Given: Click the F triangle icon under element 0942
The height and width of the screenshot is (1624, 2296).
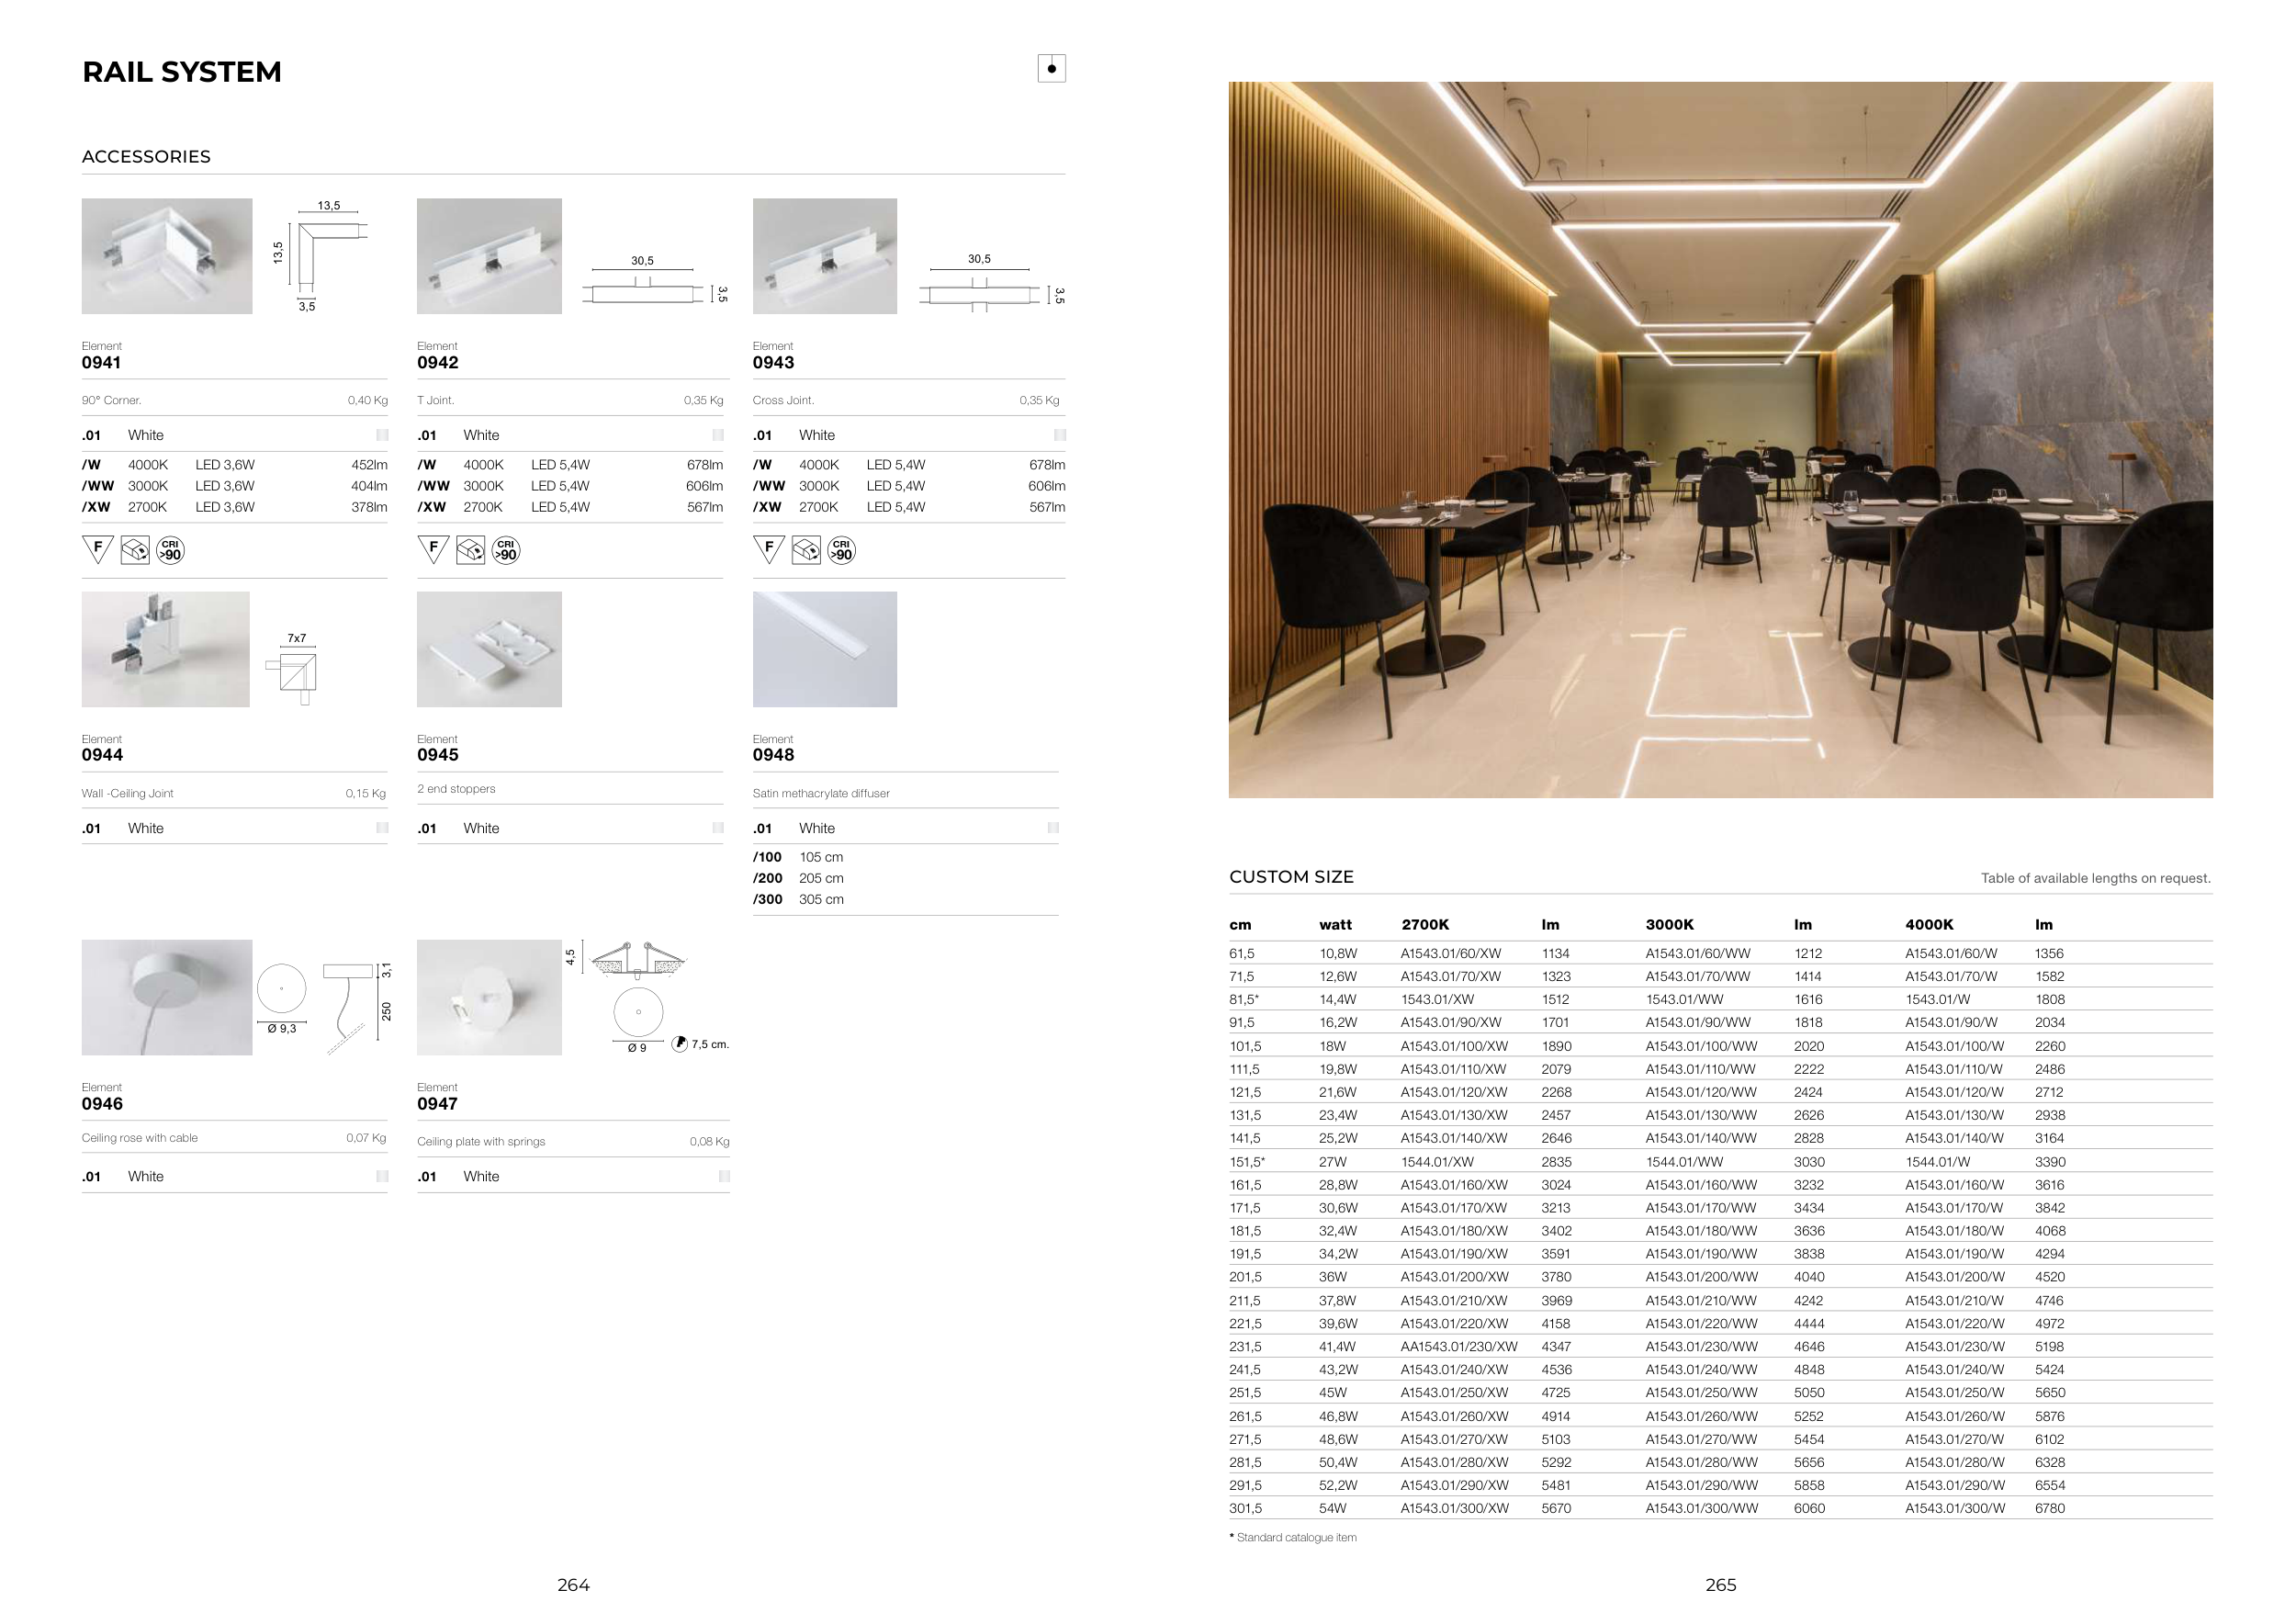Looking at the screenshot, I should click(433, 549).
